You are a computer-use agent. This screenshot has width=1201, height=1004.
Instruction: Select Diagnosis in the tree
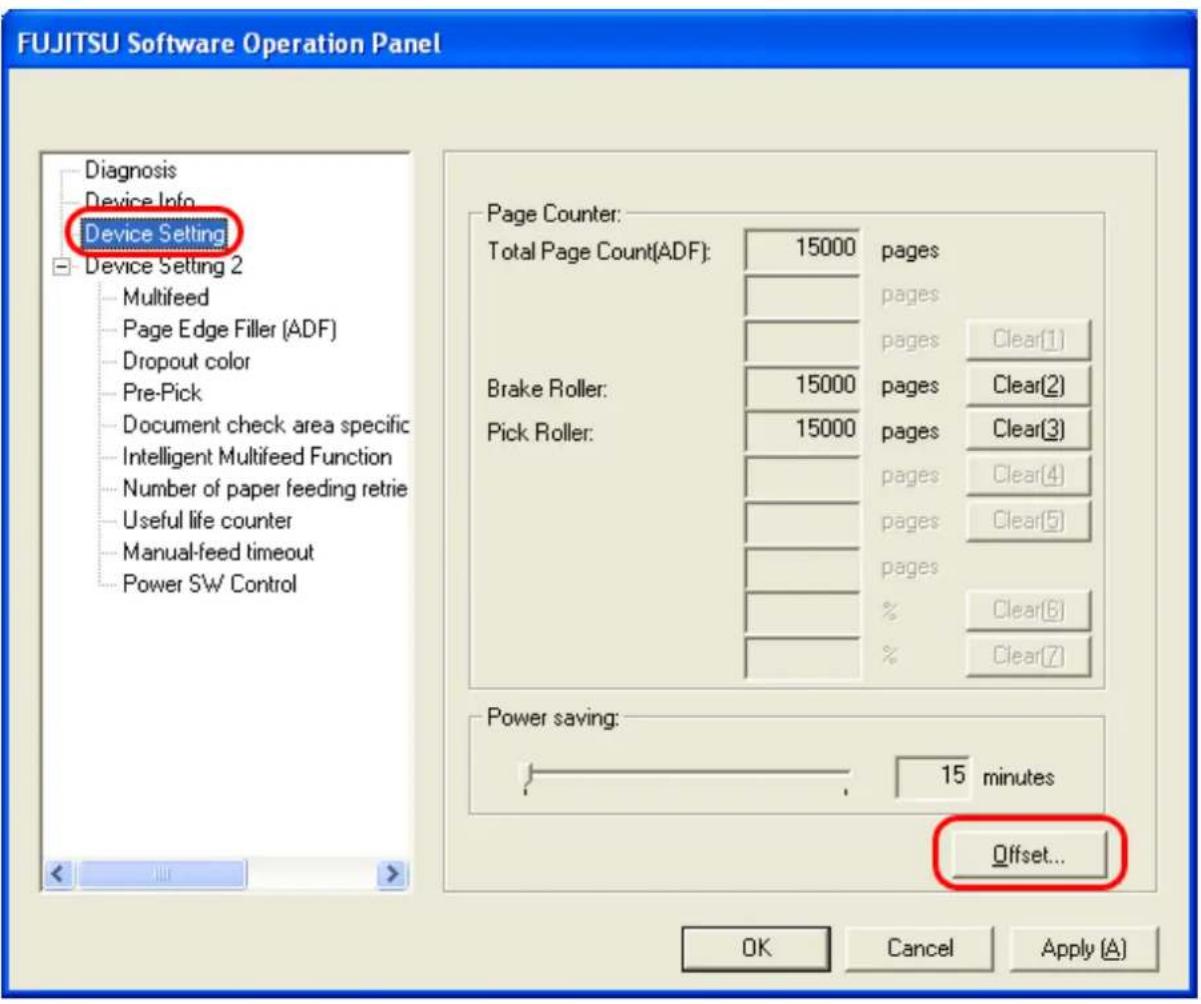click(x=130, y=171)
